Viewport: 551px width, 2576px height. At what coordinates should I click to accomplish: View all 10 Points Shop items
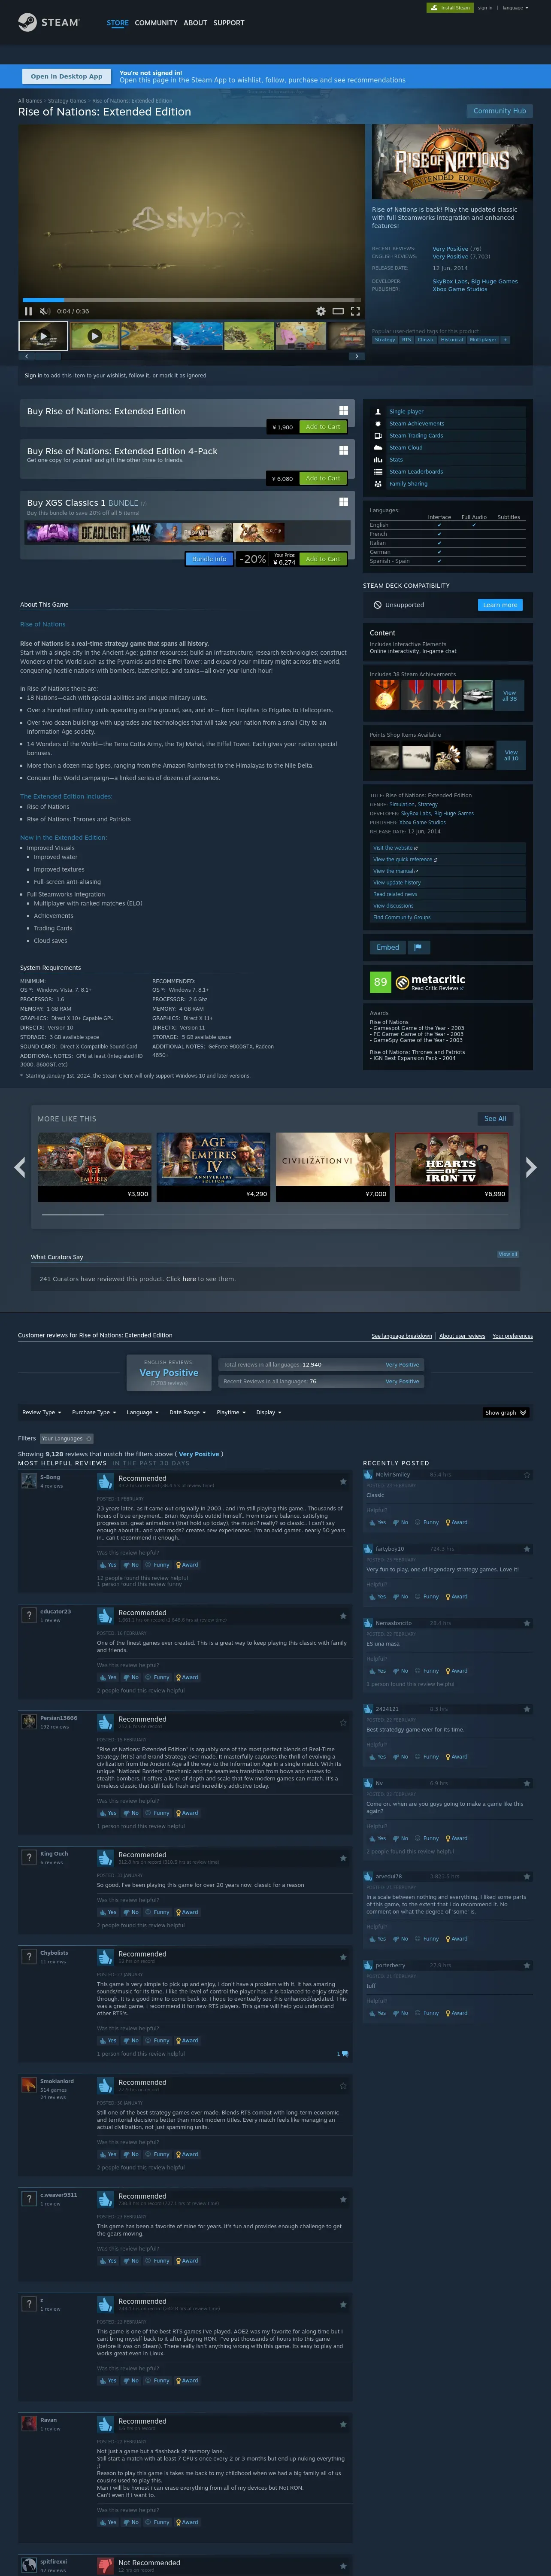click(511, 755)
